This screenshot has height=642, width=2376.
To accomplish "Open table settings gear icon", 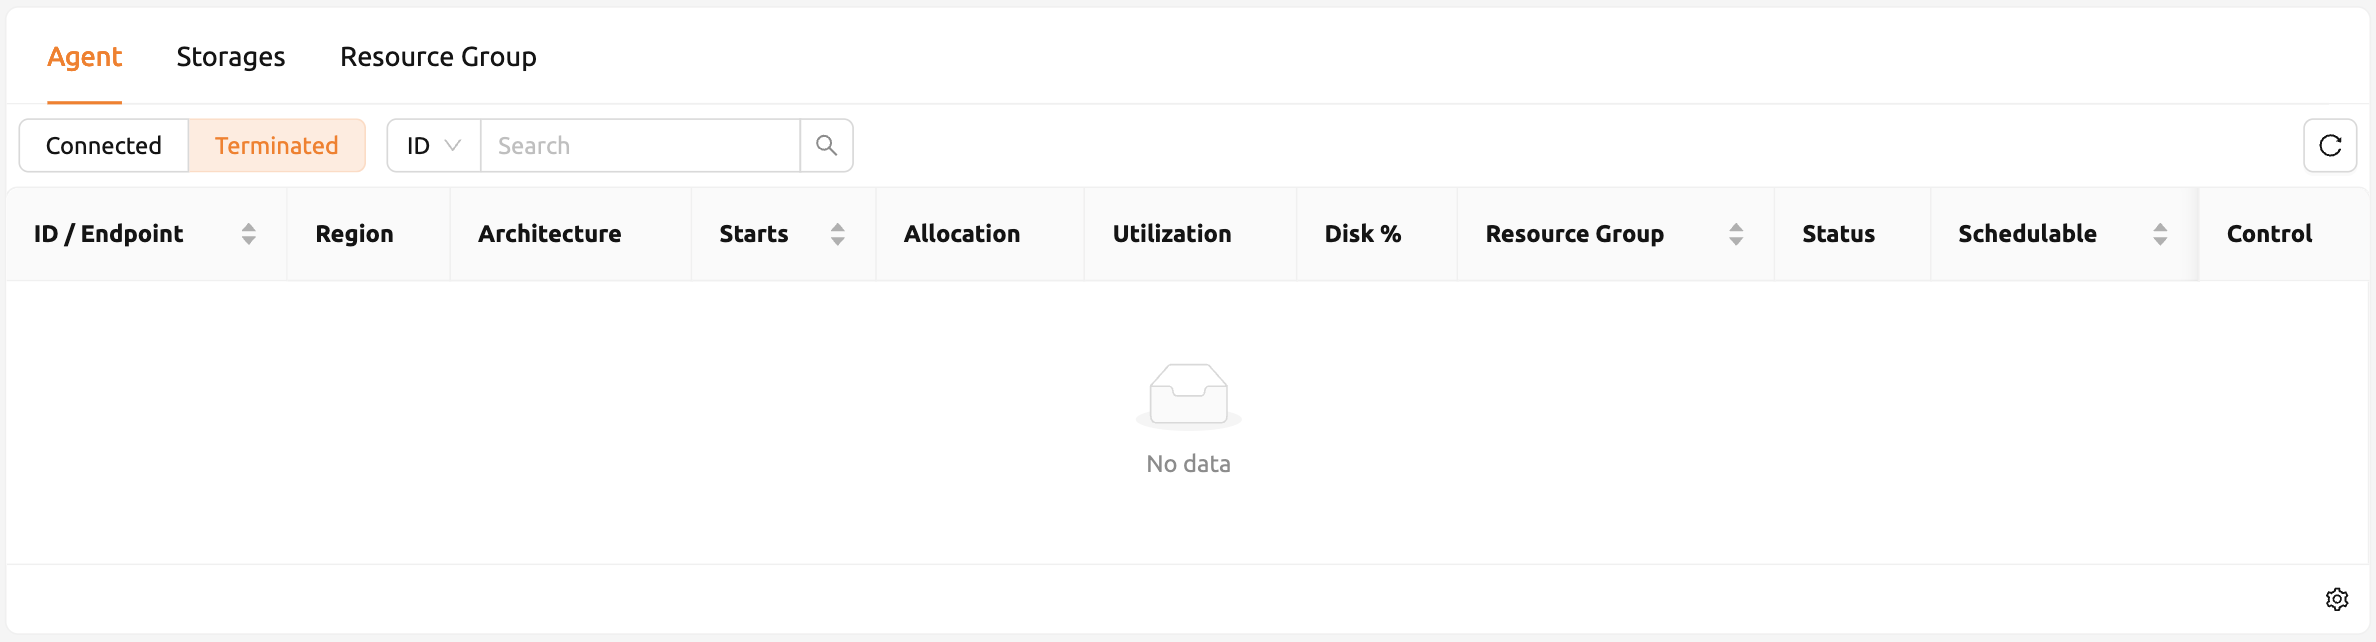I will 2337,599.
